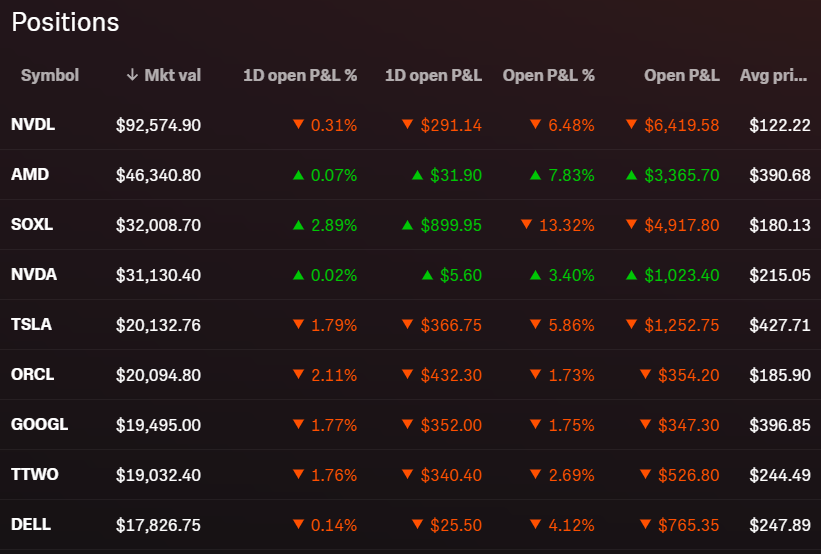Click AMD open P&L percent 7.83%
Image resolution: width=821 pixels, height=554 pixels.
click(571, 175)
